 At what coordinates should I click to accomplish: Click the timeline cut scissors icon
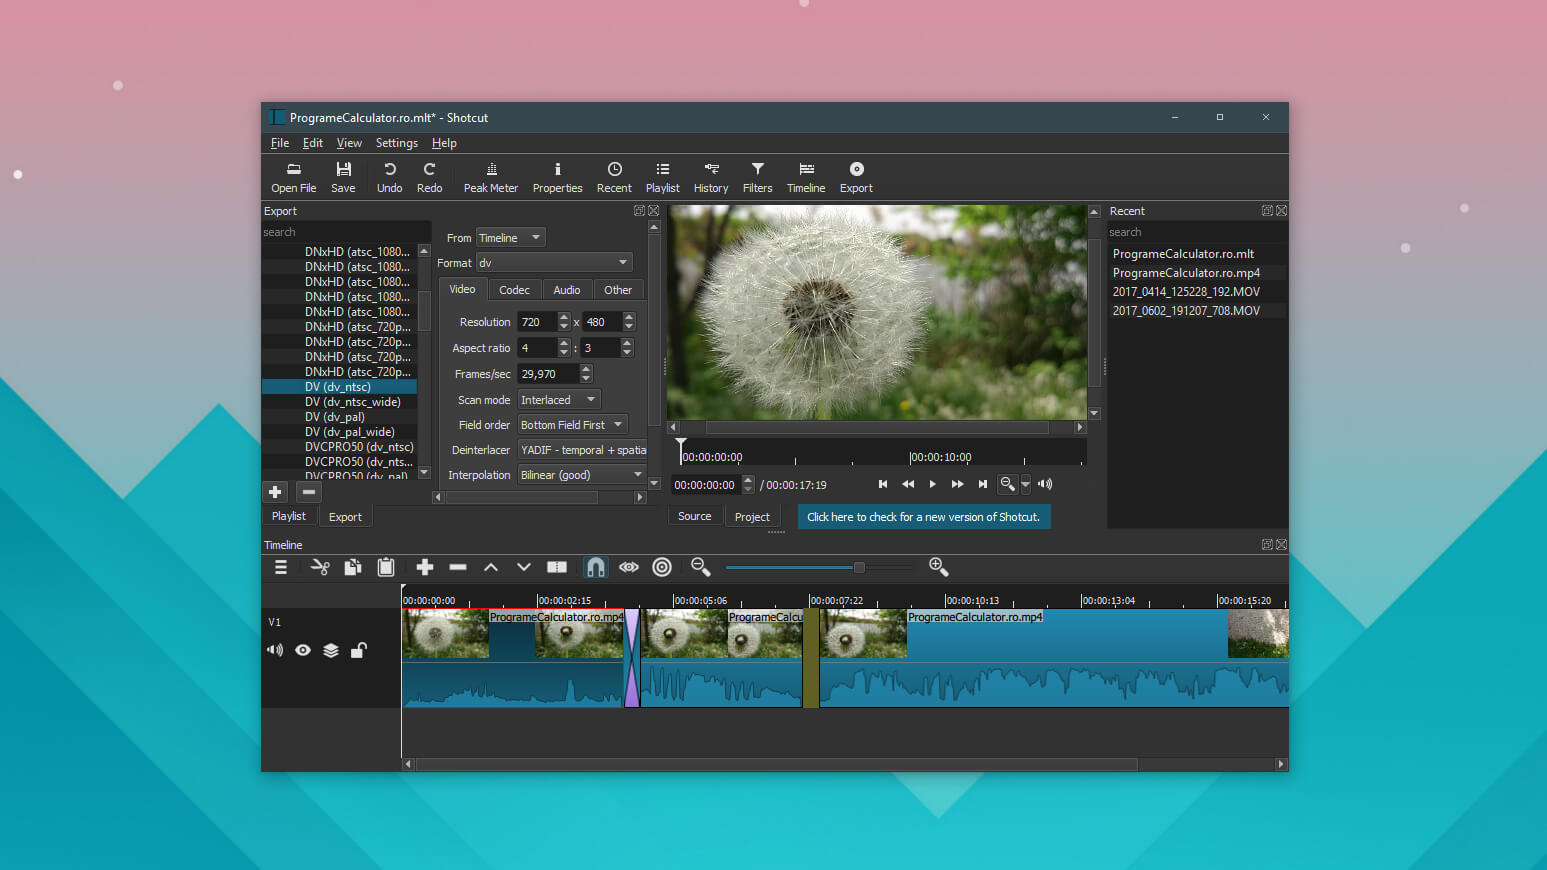pyautogui.click(x=320, y=568)
